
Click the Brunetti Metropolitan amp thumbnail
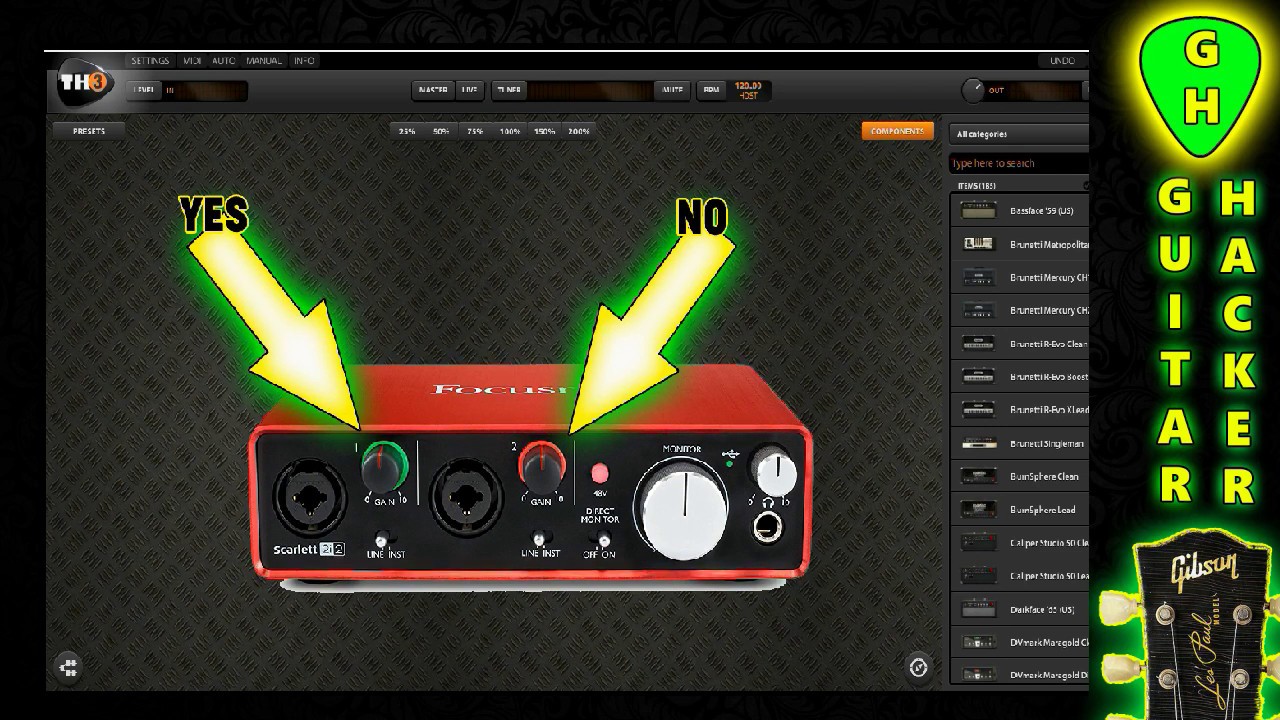[x=979, y=244]
